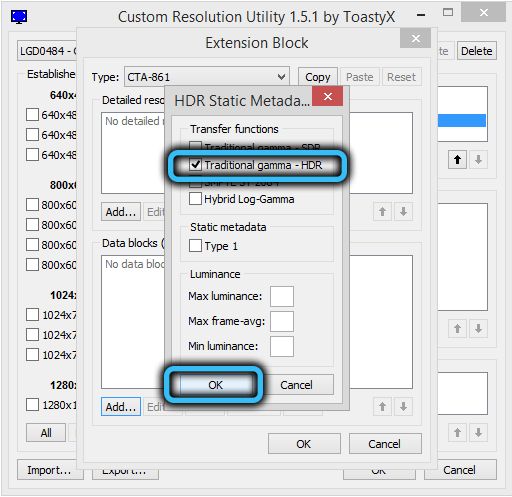Toggle the first 800x60 resolution checkbox
This screenshot has width=512, height=497.
coord(32,205)
